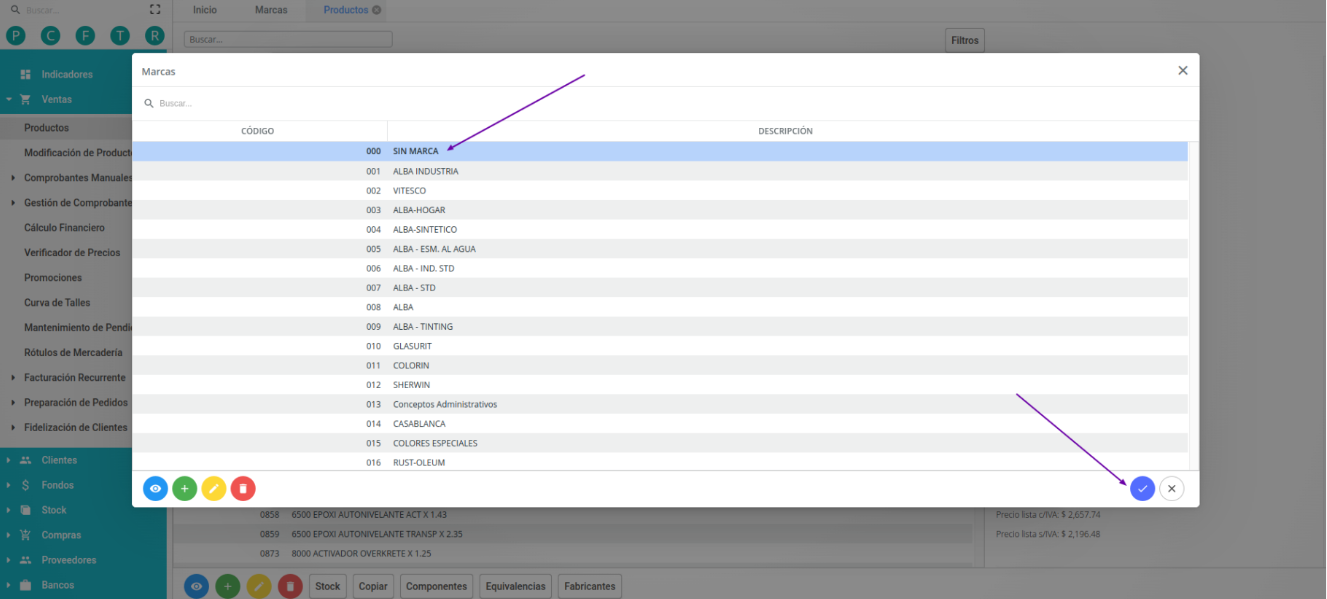Click the Filtros button in Productos window
This screenshot has width=1327, height=599.
point(965,40)
